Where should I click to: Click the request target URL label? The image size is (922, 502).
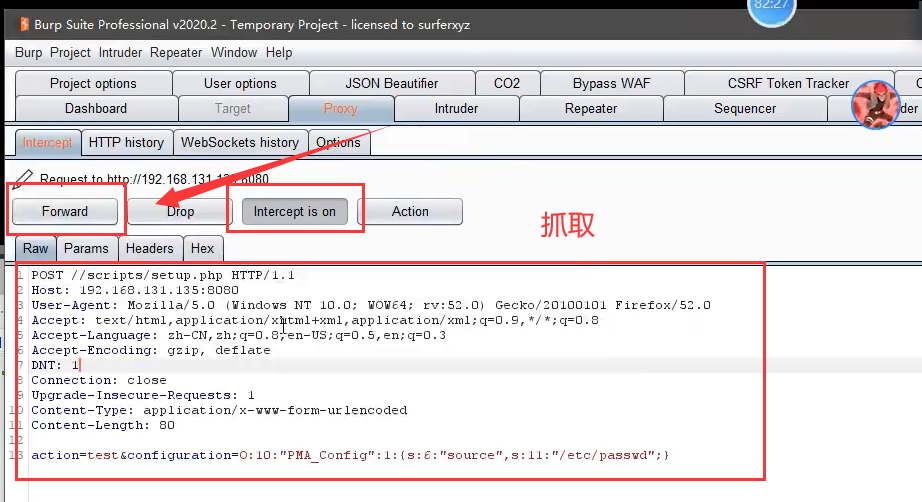click(x=154, y=179)
